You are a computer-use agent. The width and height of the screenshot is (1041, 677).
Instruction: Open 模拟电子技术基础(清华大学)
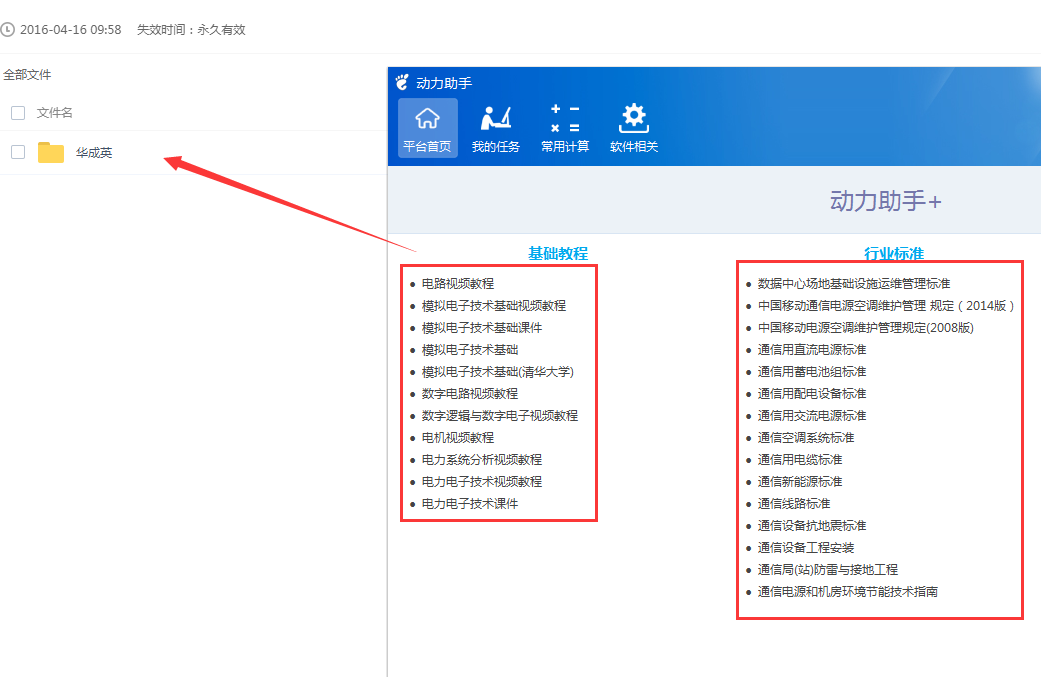tap(498, 371)
